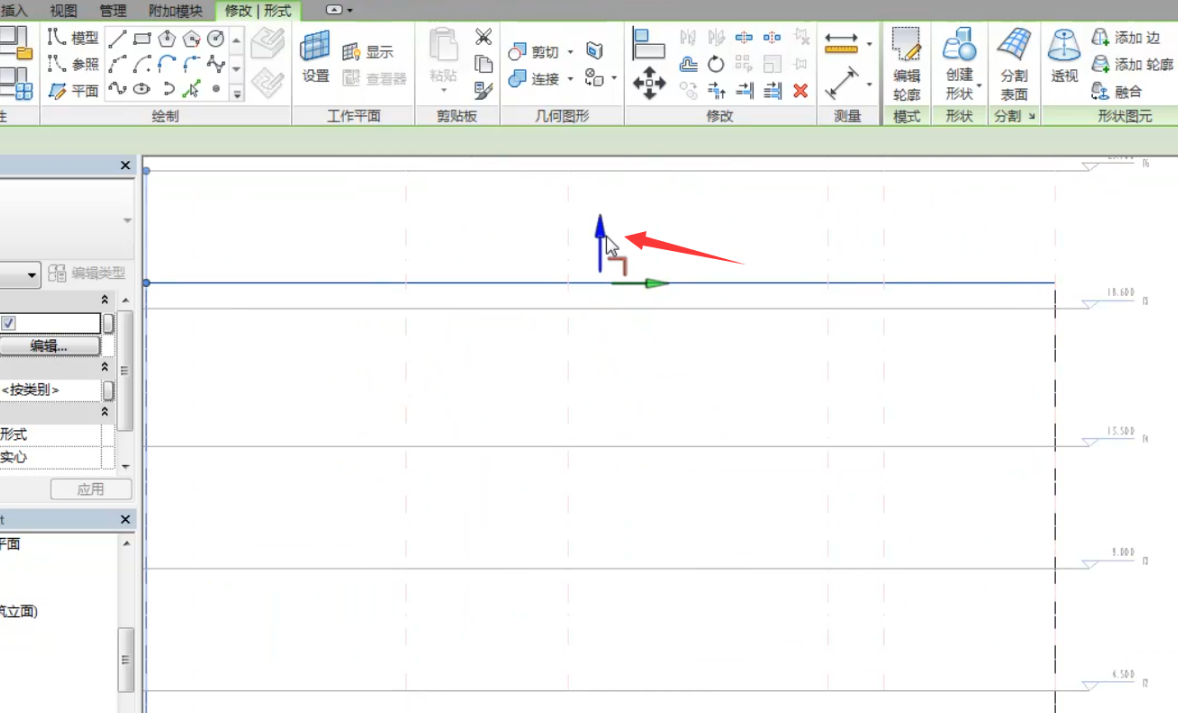Open the type selector dropdown arrow

34,274
